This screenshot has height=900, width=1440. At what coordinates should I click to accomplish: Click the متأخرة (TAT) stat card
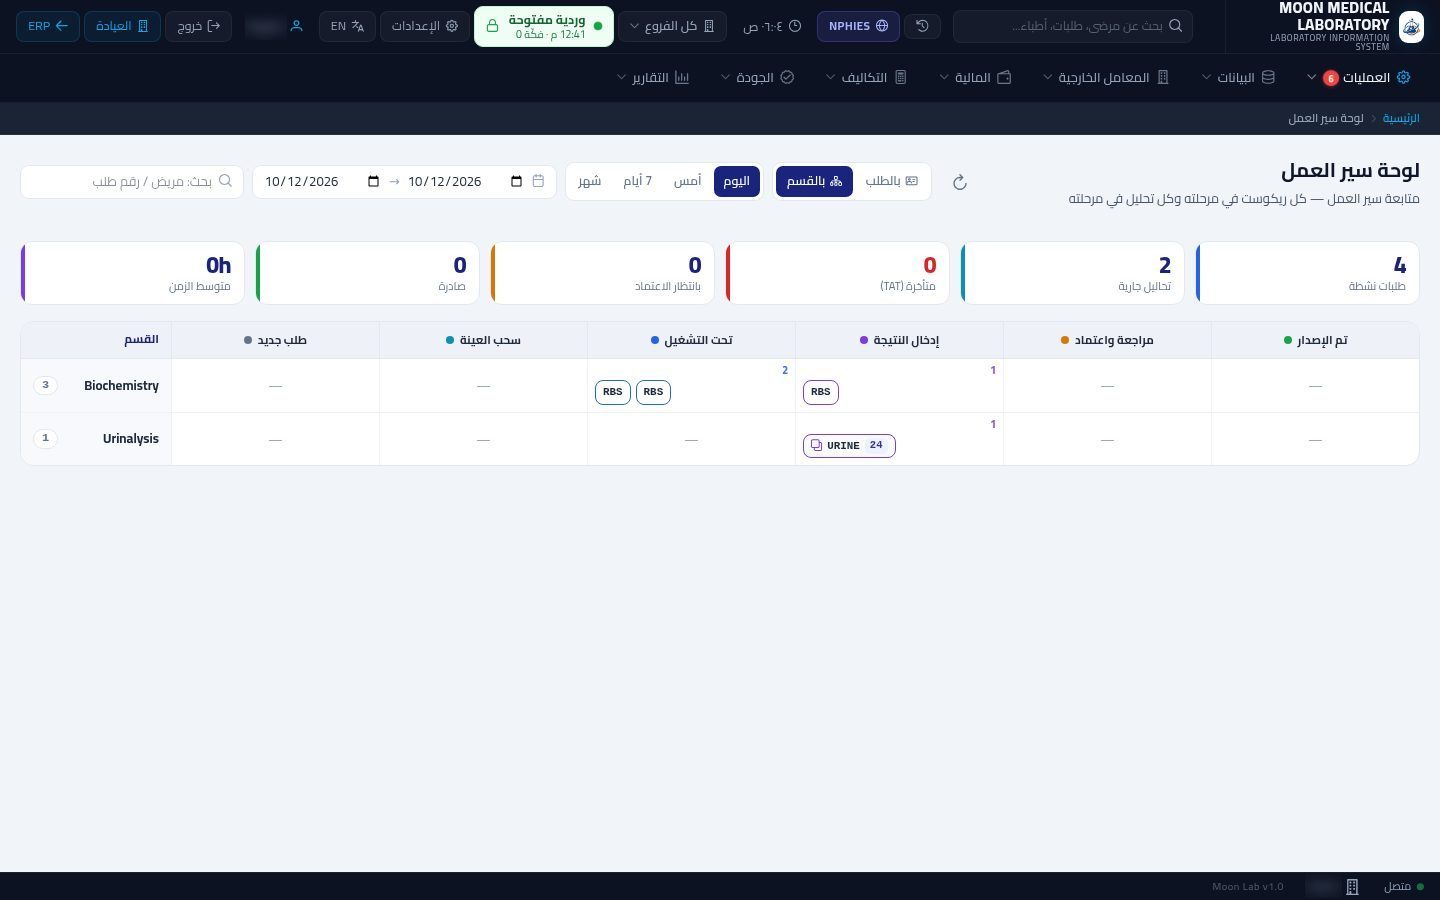pyautogui.click(x=838, y=272)
